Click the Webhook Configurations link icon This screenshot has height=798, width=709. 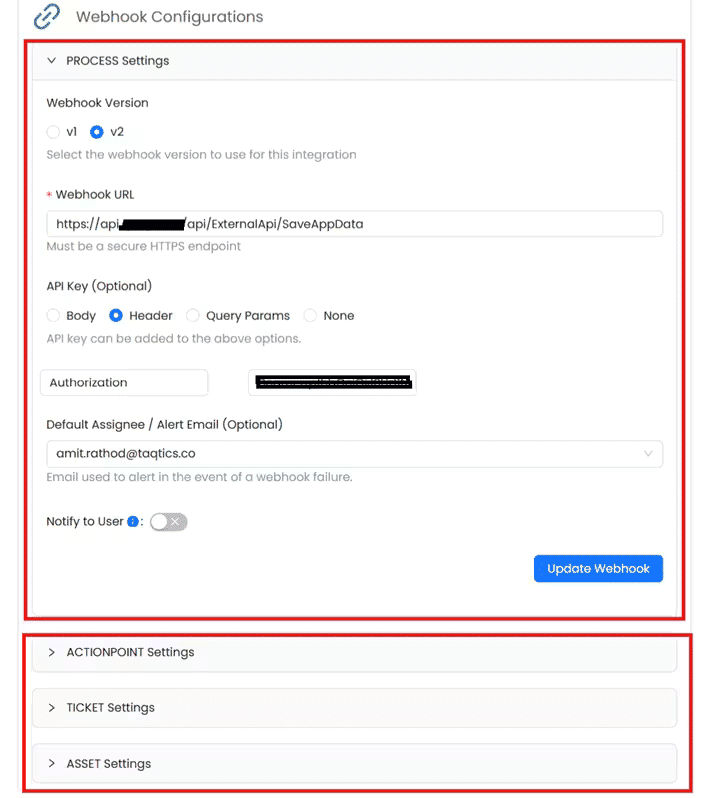click(x=47, y=17)
